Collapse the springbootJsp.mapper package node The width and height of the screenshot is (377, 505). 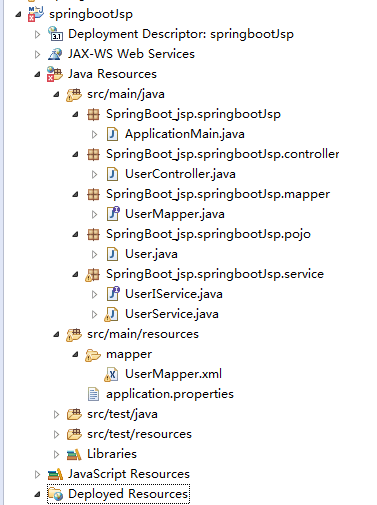click(75, 194)
